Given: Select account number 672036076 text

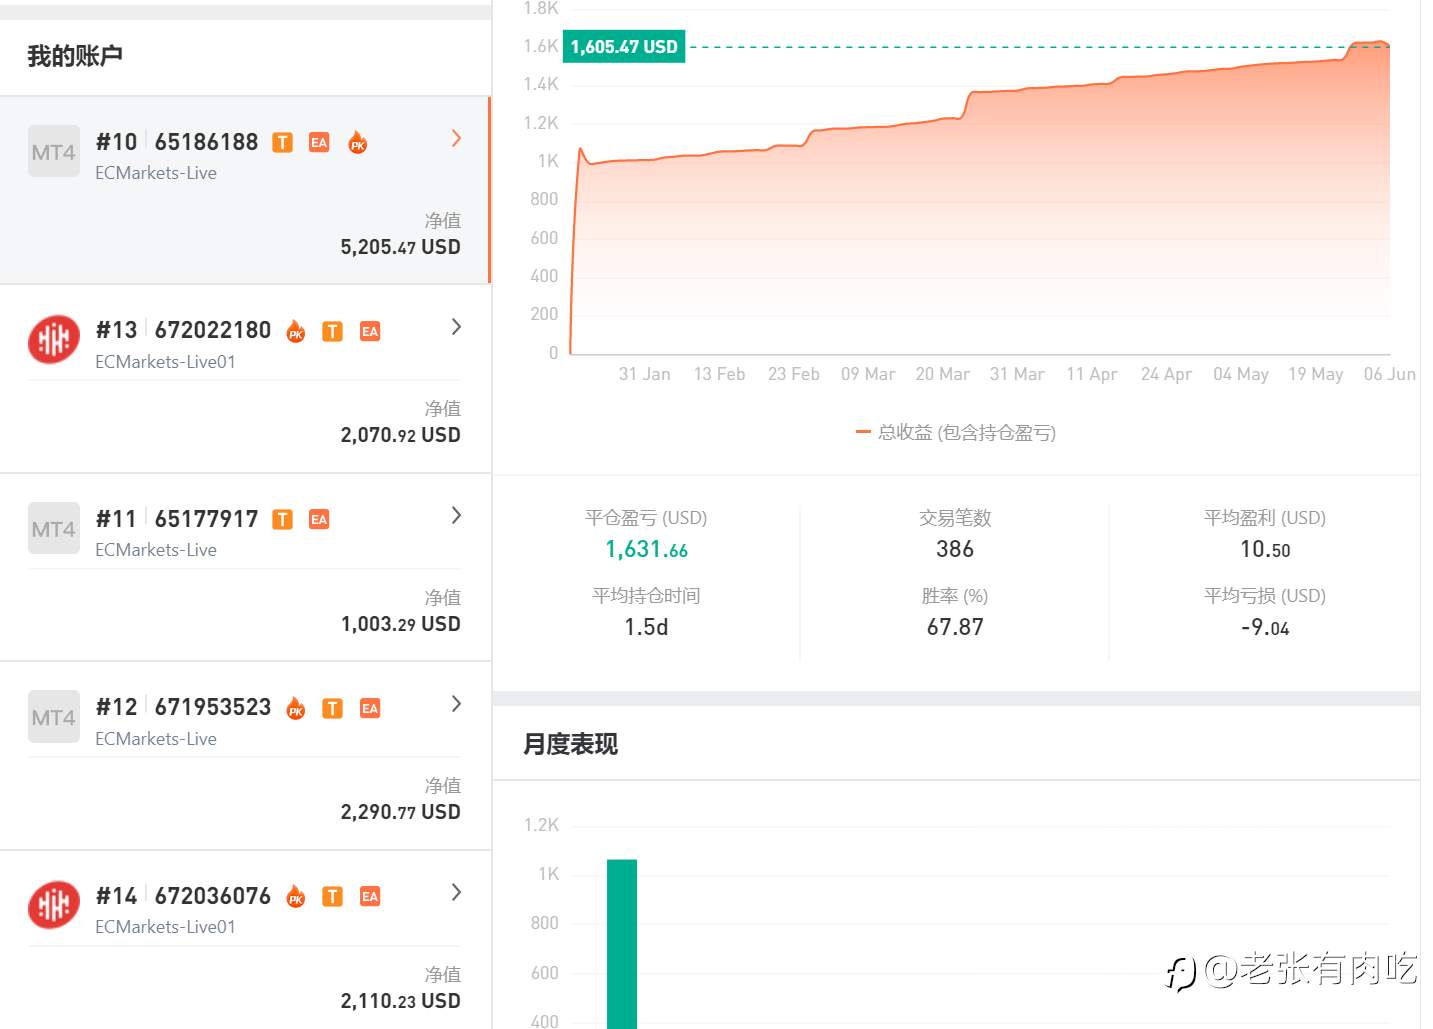Looking at the screenshot, I should pos(213,896).
